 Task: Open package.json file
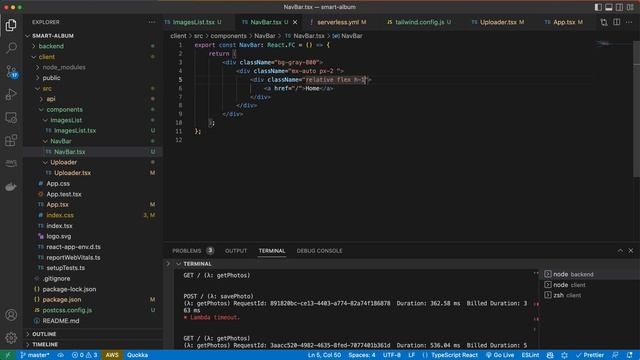(x=93, y=300)
